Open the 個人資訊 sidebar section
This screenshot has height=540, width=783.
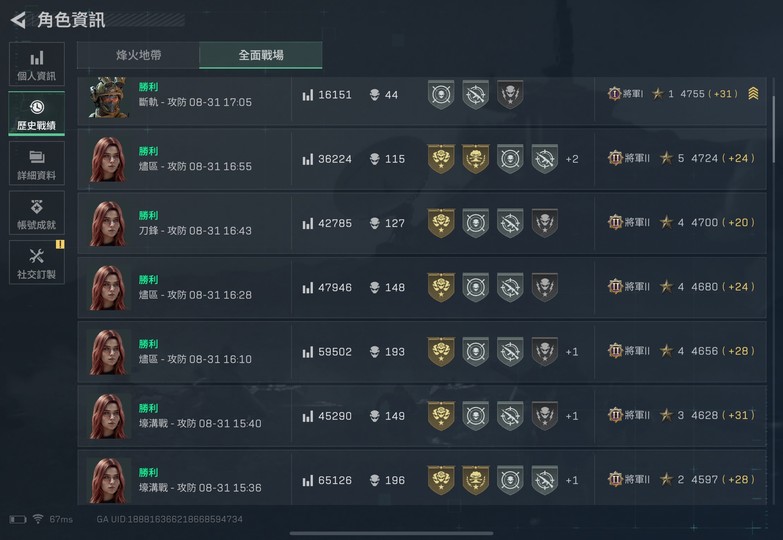click(36, 64)
